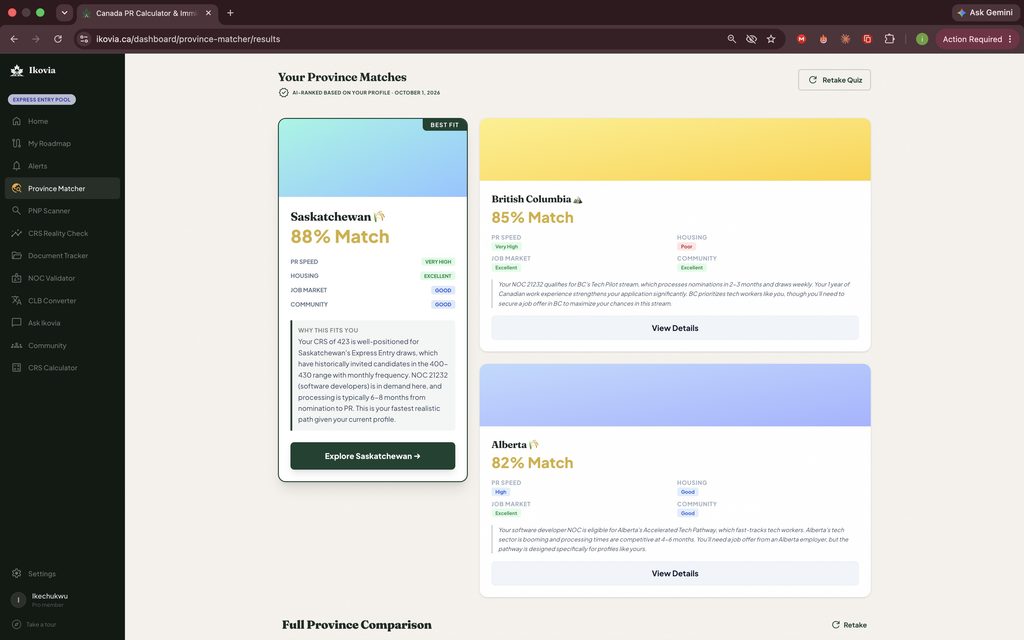Click the Alberta blue card banner
1024x640 pixels.
675,395
